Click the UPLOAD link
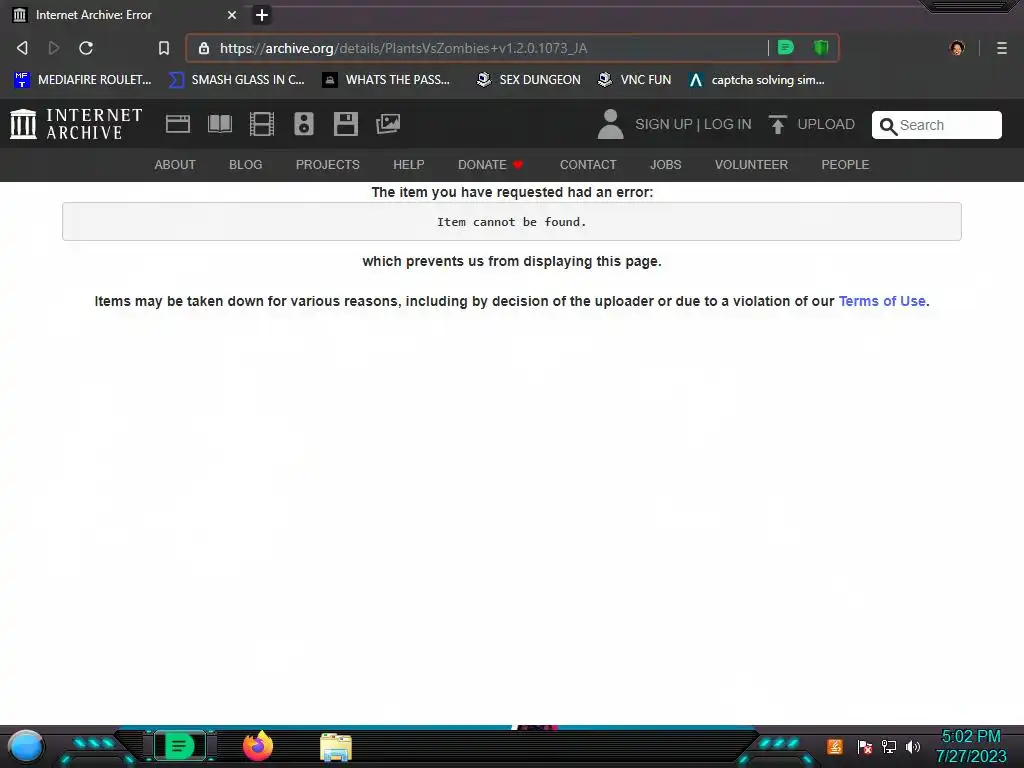The width and height of the screenshot is (1024, 768). [825, 124]
